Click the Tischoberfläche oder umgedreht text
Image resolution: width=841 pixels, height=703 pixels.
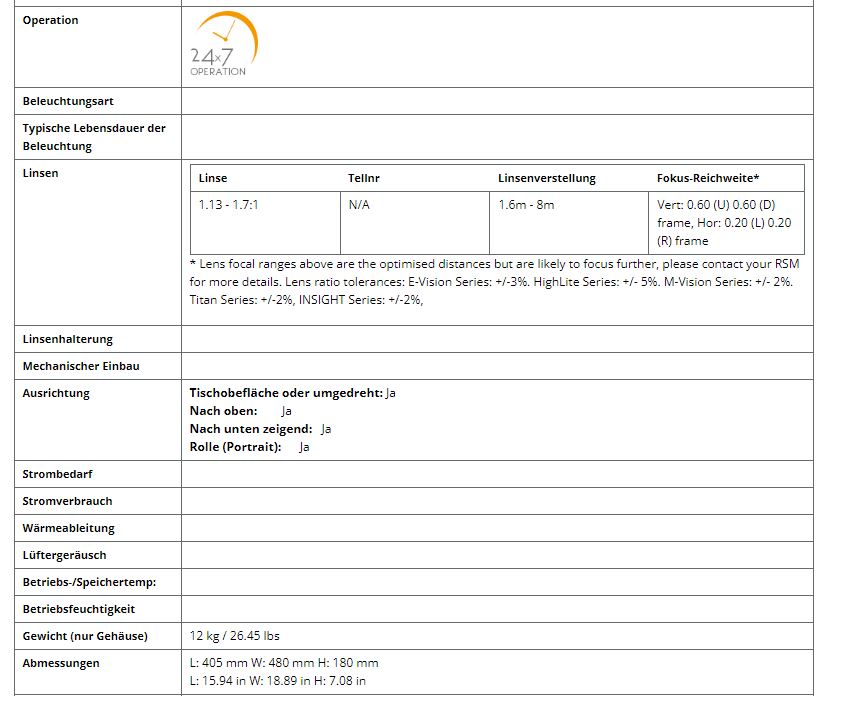[286, 393]
